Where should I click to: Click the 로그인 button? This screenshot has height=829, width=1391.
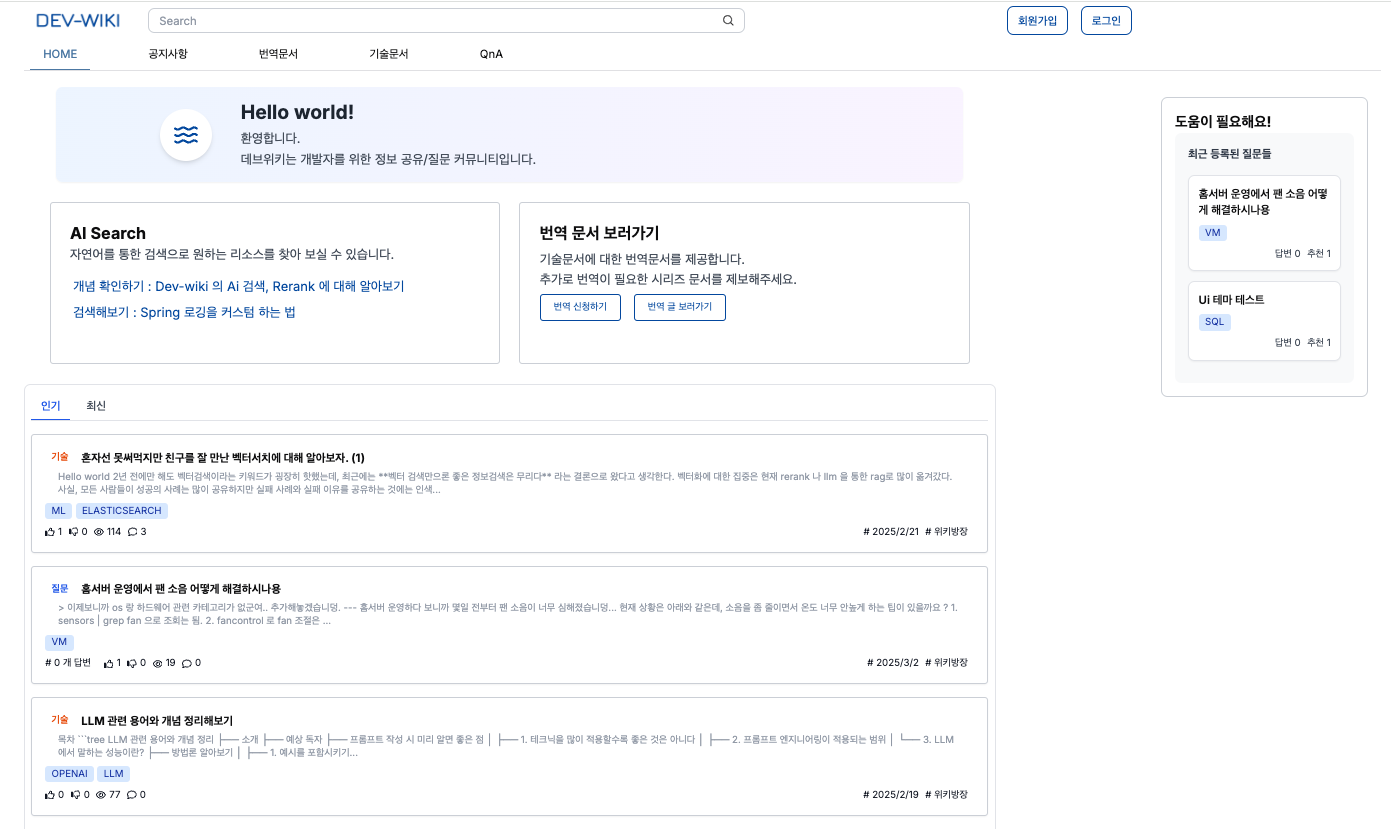coord(1106,21)
